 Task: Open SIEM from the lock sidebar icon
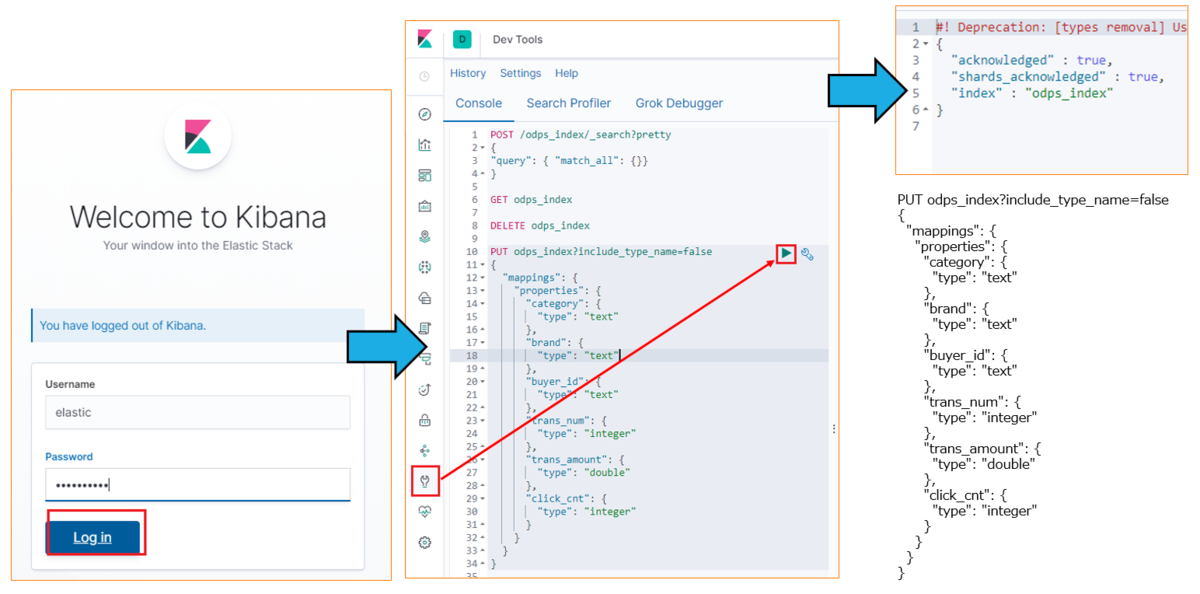click(x=425, y=420)
